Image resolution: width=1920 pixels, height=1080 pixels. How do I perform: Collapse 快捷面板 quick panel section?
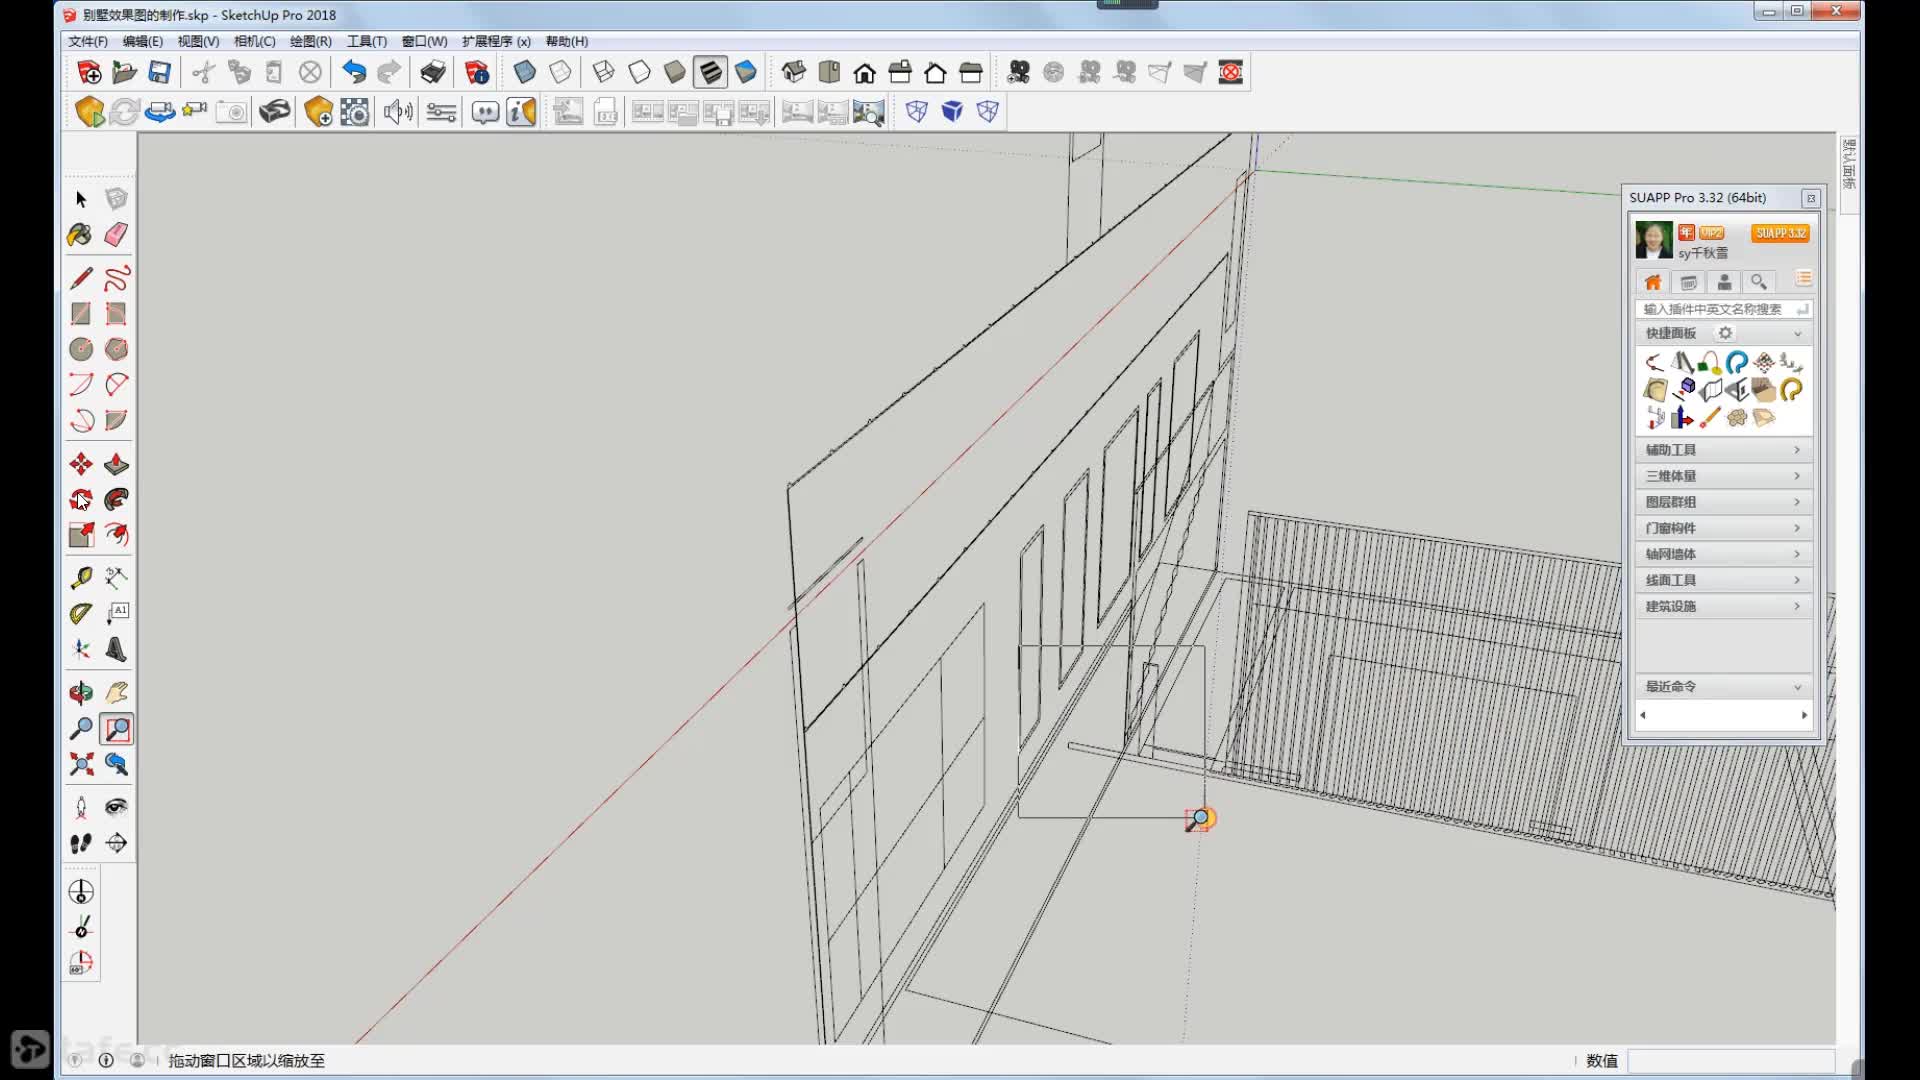coord(1797,334)
